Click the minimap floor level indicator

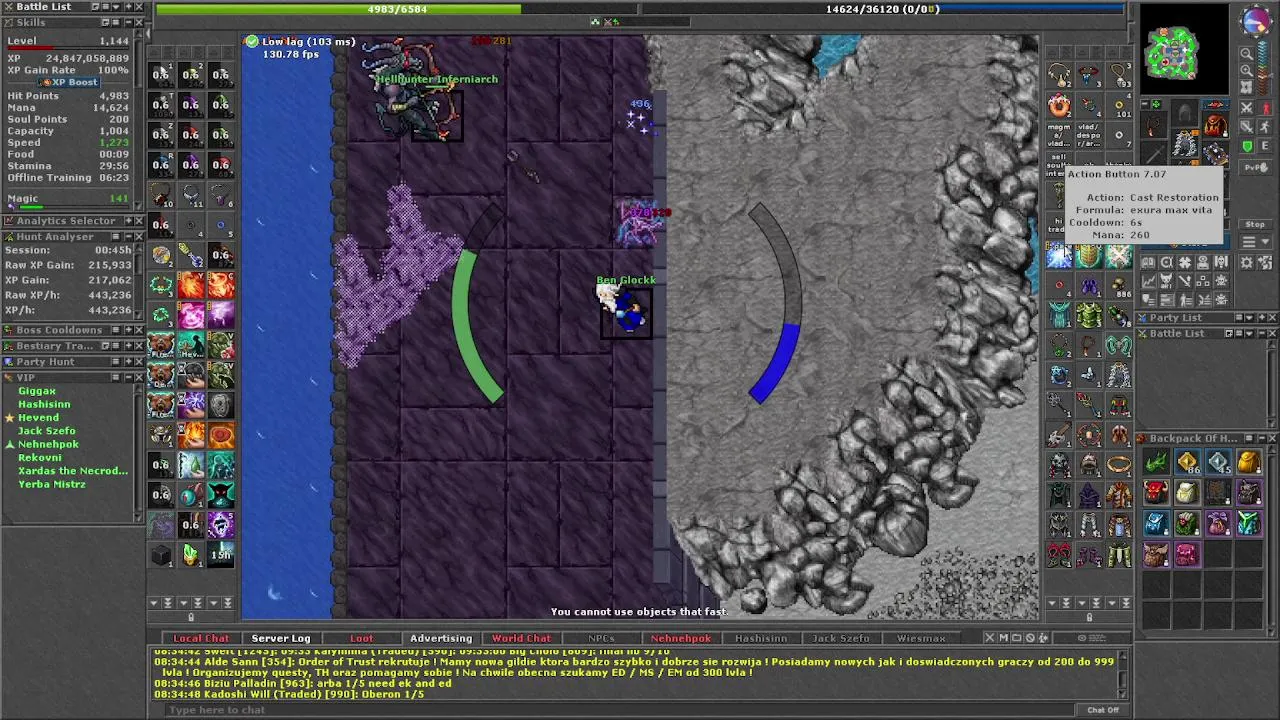[1262, 67]
